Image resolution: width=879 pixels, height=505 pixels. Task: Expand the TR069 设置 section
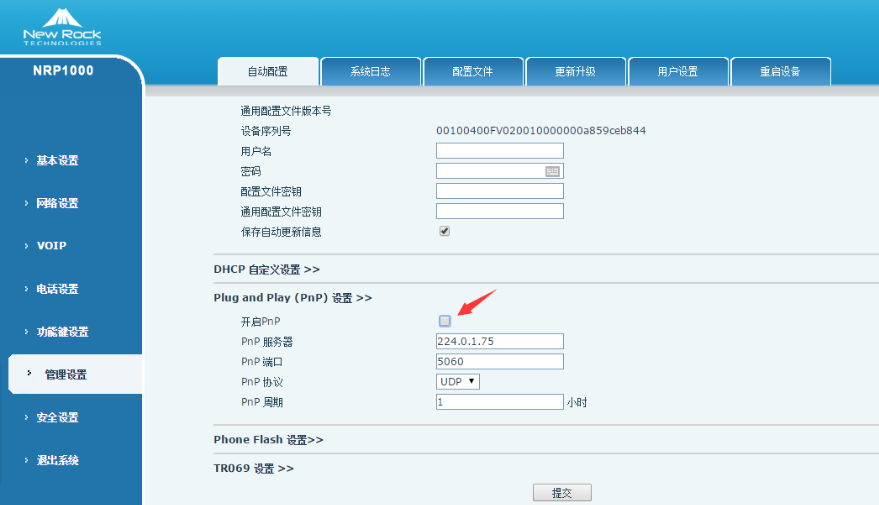tap(253, 467)
